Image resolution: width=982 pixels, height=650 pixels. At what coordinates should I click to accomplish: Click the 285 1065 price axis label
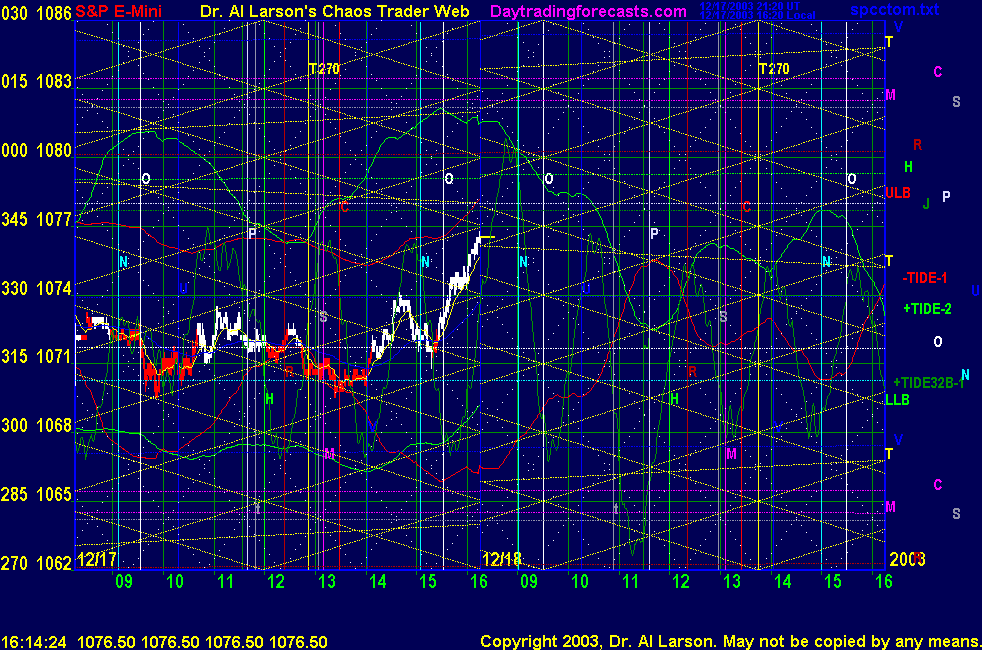point(36,494)
